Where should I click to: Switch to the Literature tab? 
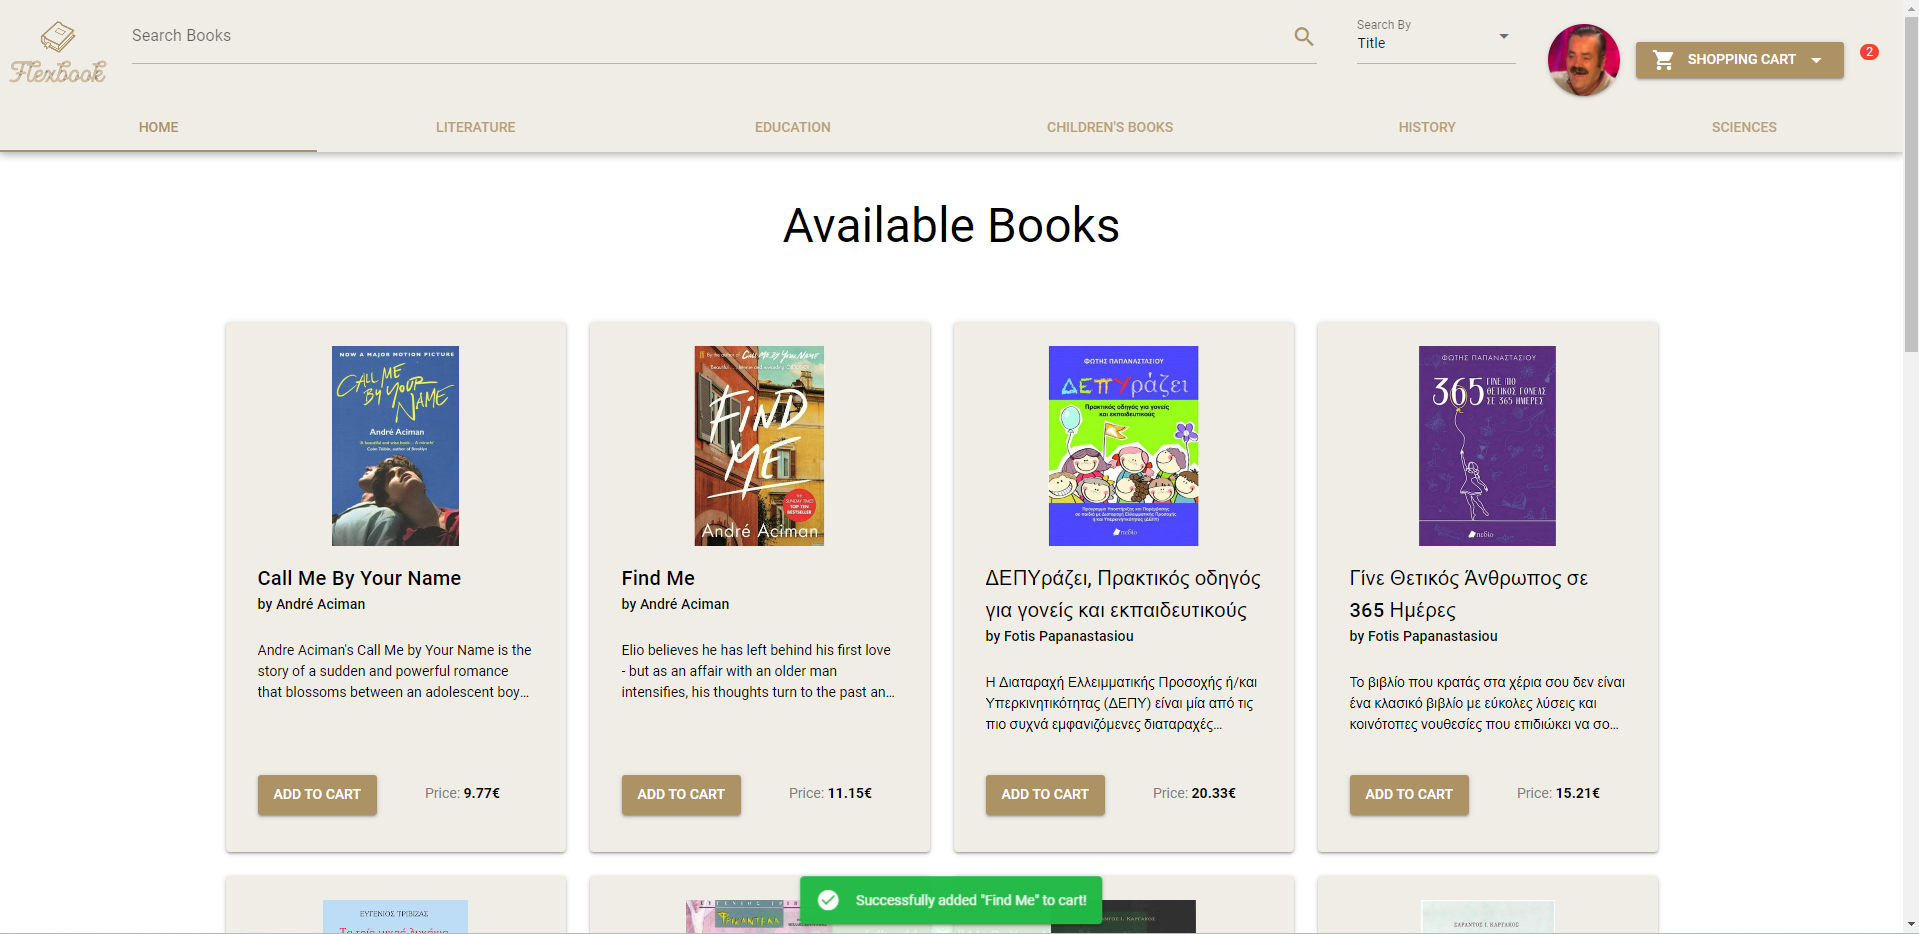tap(475, 127)
